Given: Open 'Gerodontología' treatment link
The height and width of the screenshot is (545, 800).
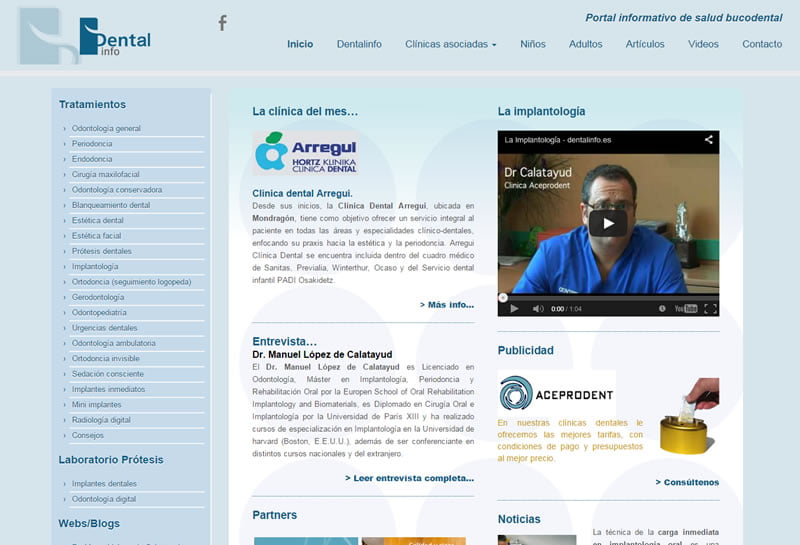Looking at the screenshot, I should [98, 297].
